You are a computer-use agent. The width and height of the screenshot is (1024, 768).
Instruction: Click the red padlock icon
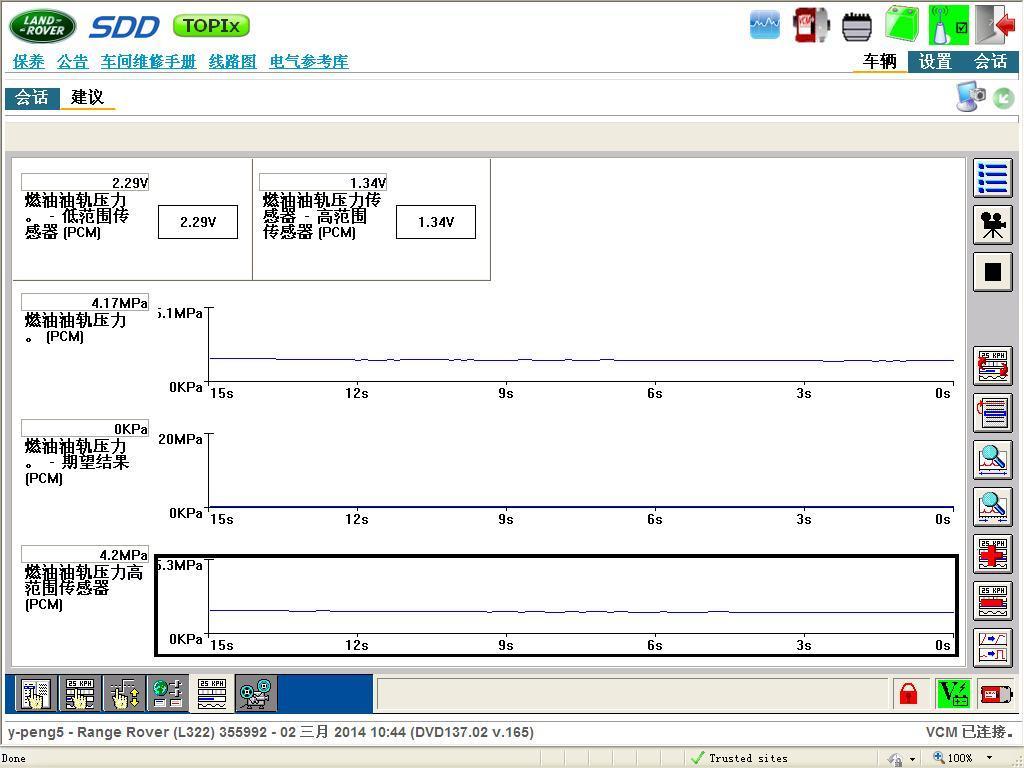(908, 694)
